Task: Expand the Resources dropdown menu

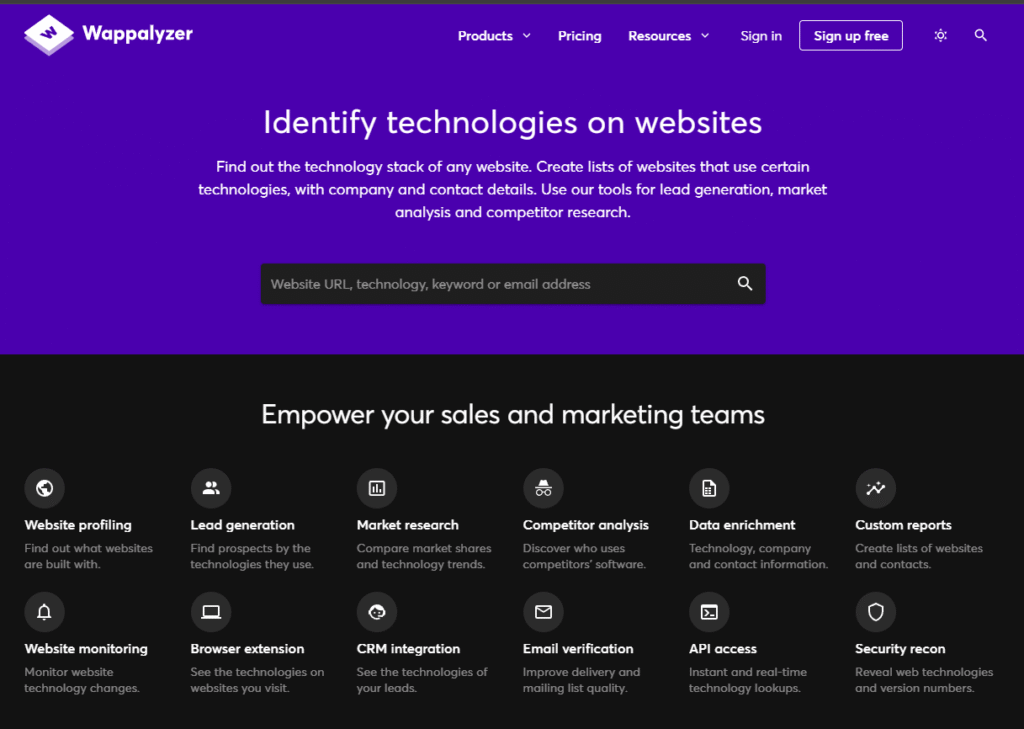Action: (x=668, y=36)
